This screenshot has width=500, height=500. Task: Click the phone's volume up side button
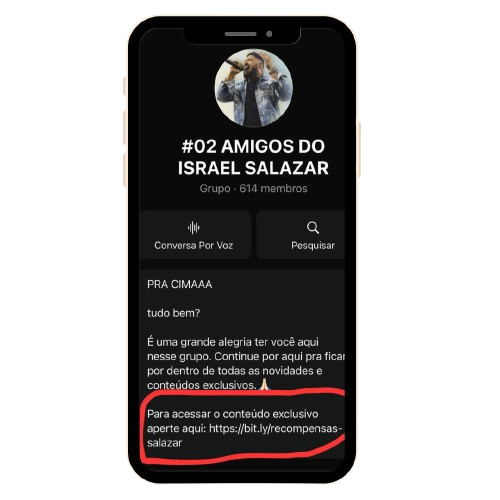(125, 128)
